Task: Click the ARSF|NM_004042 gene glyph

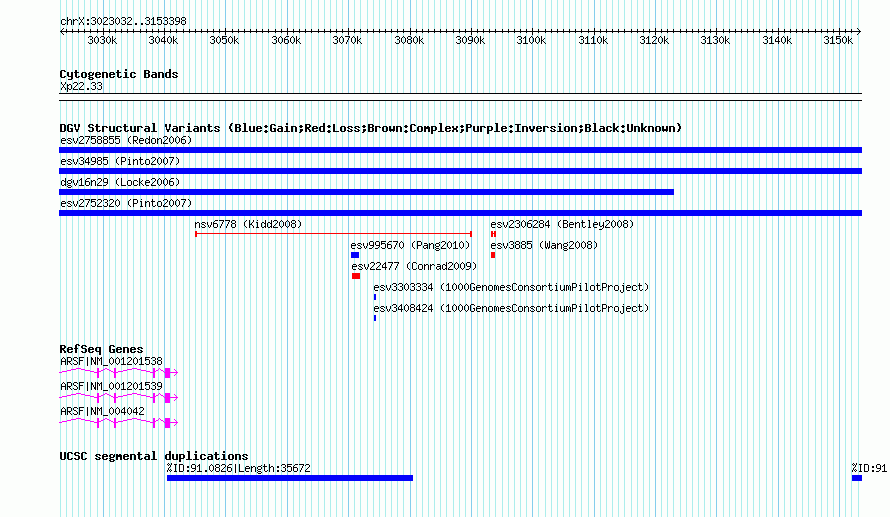Action: click(x=119, y=422)
